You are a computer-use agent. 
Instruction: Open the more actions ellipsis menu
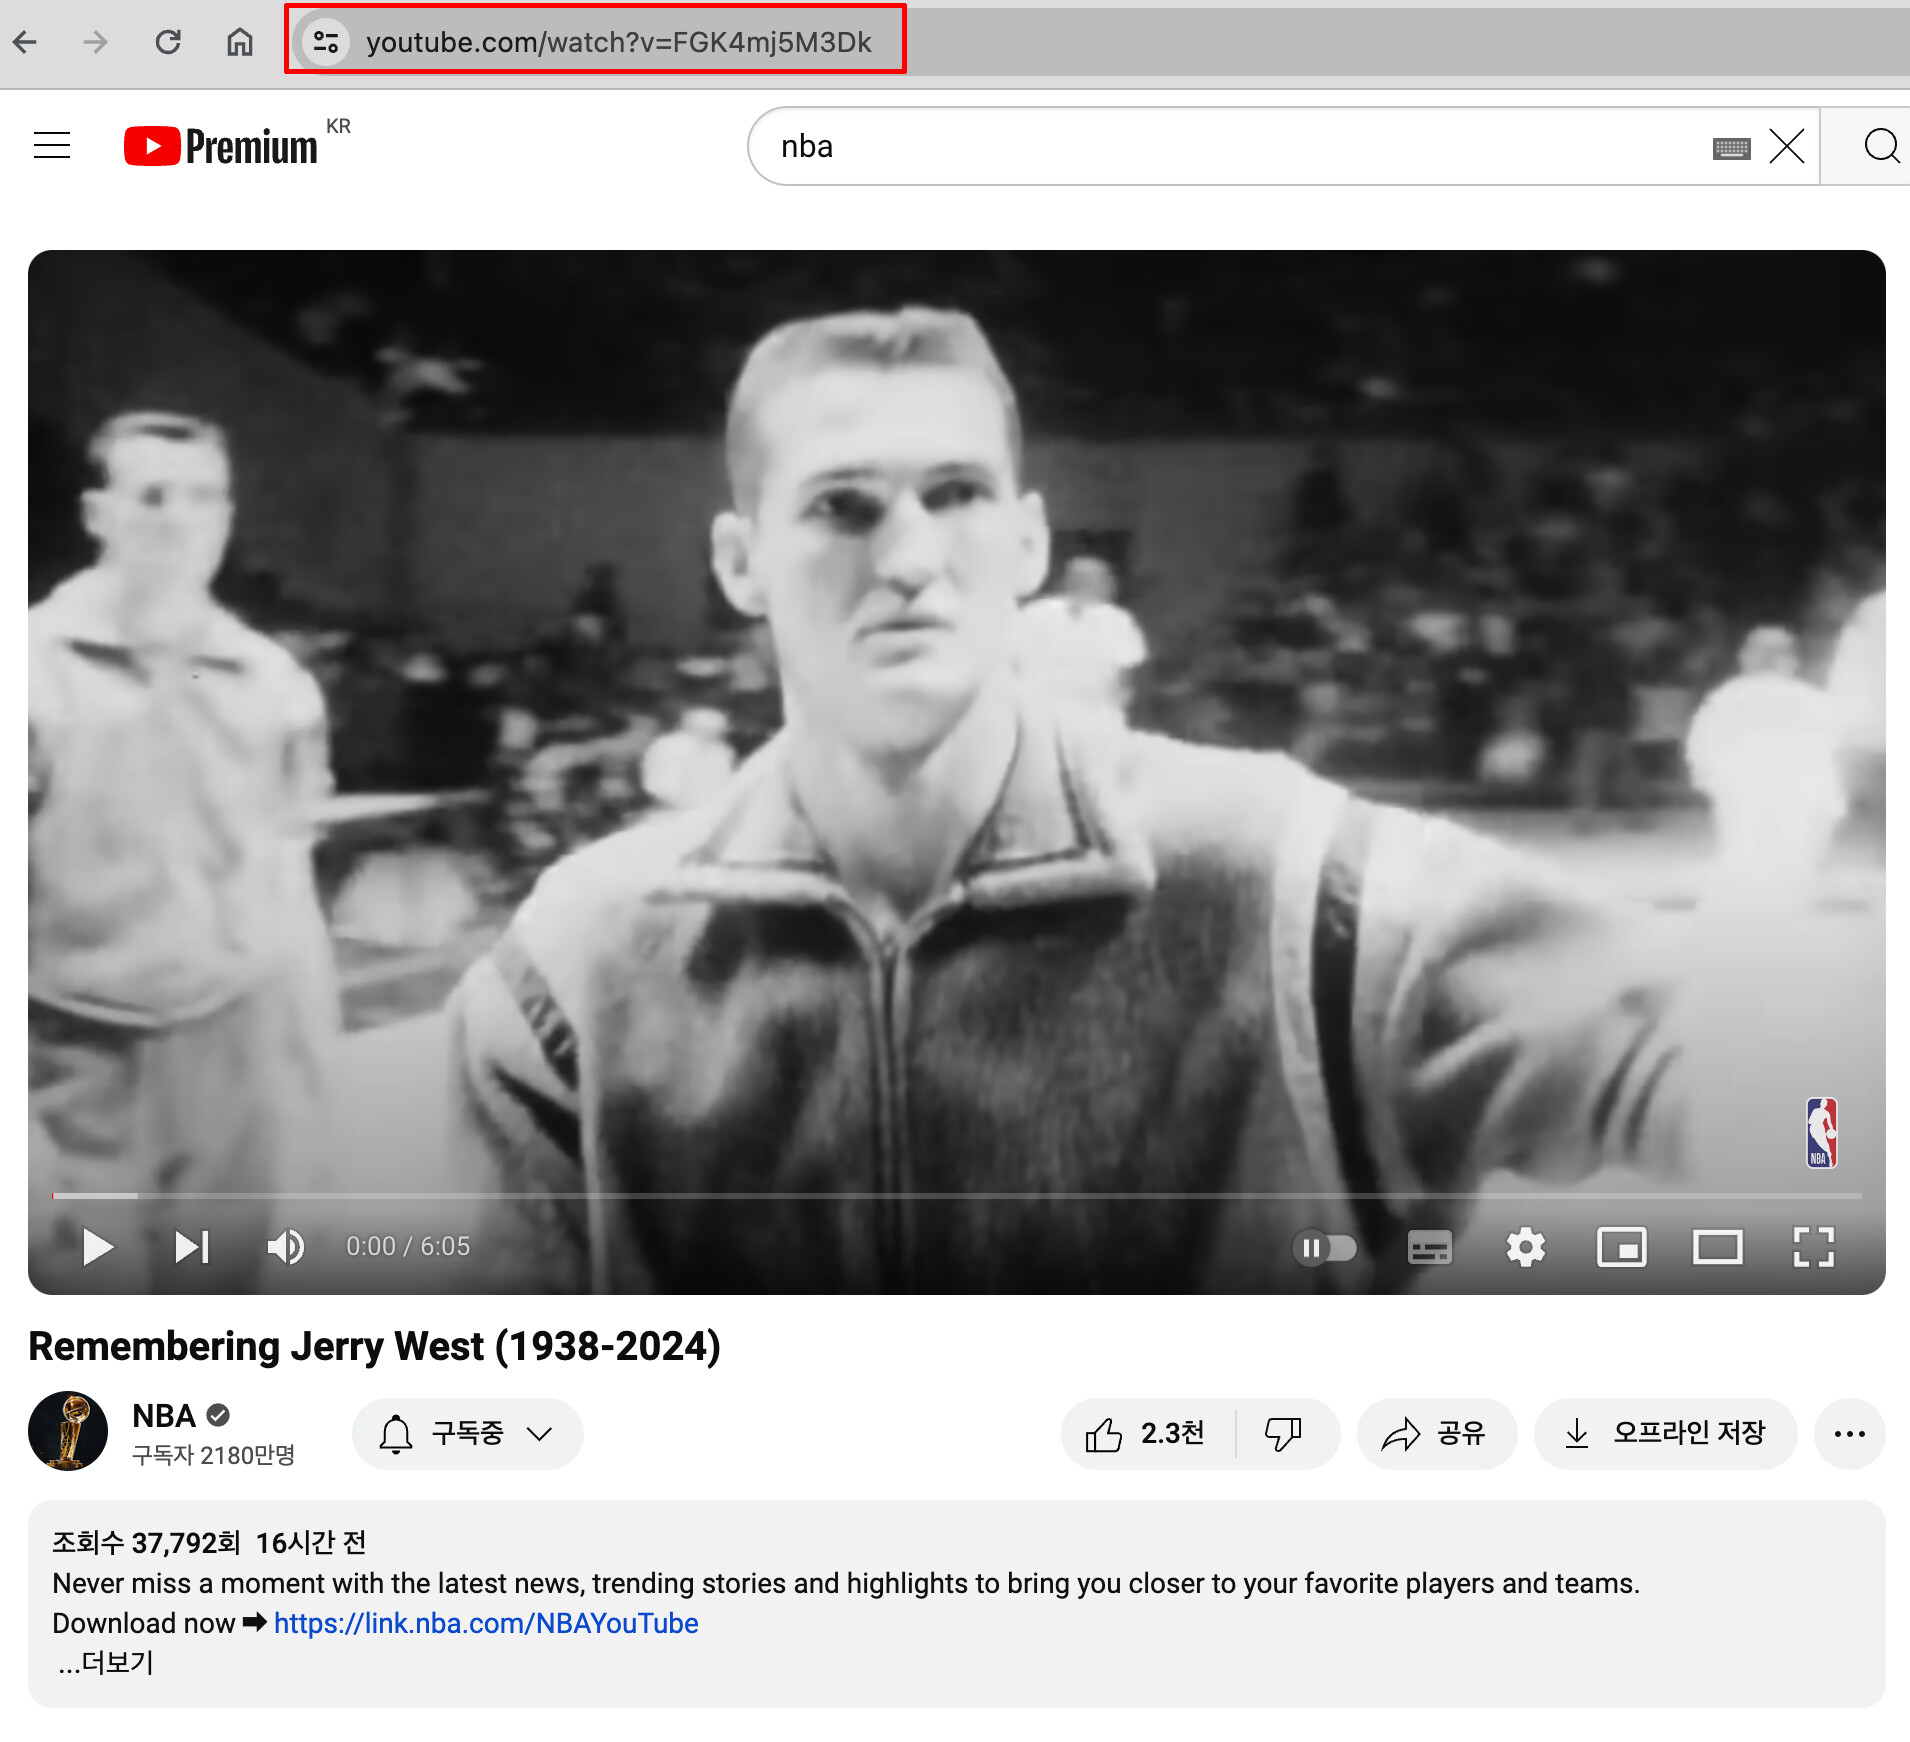1849,1433
